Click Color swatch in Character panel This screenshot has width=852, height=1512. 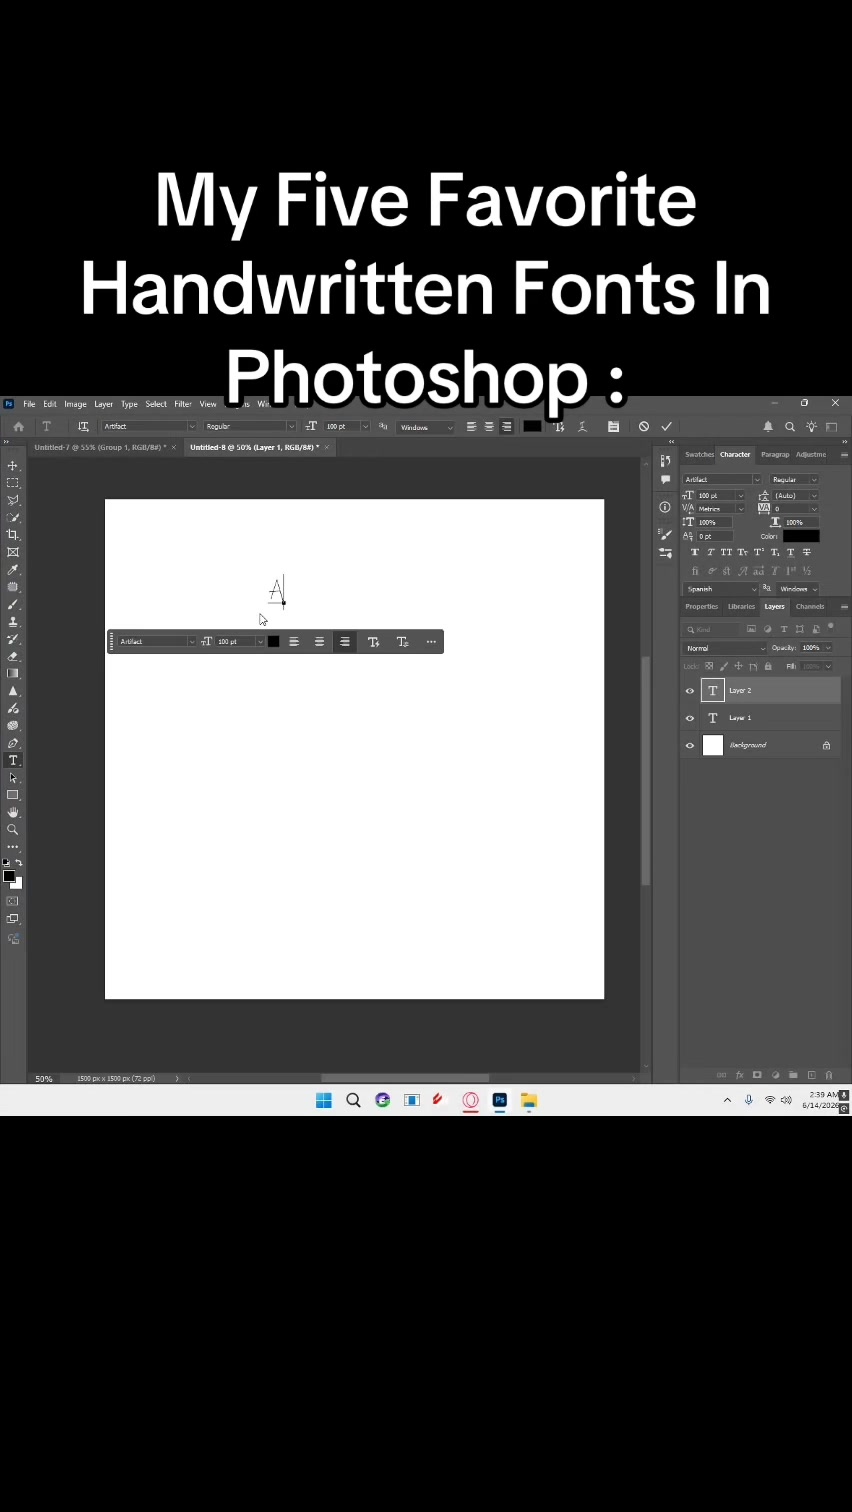point(801,537)
